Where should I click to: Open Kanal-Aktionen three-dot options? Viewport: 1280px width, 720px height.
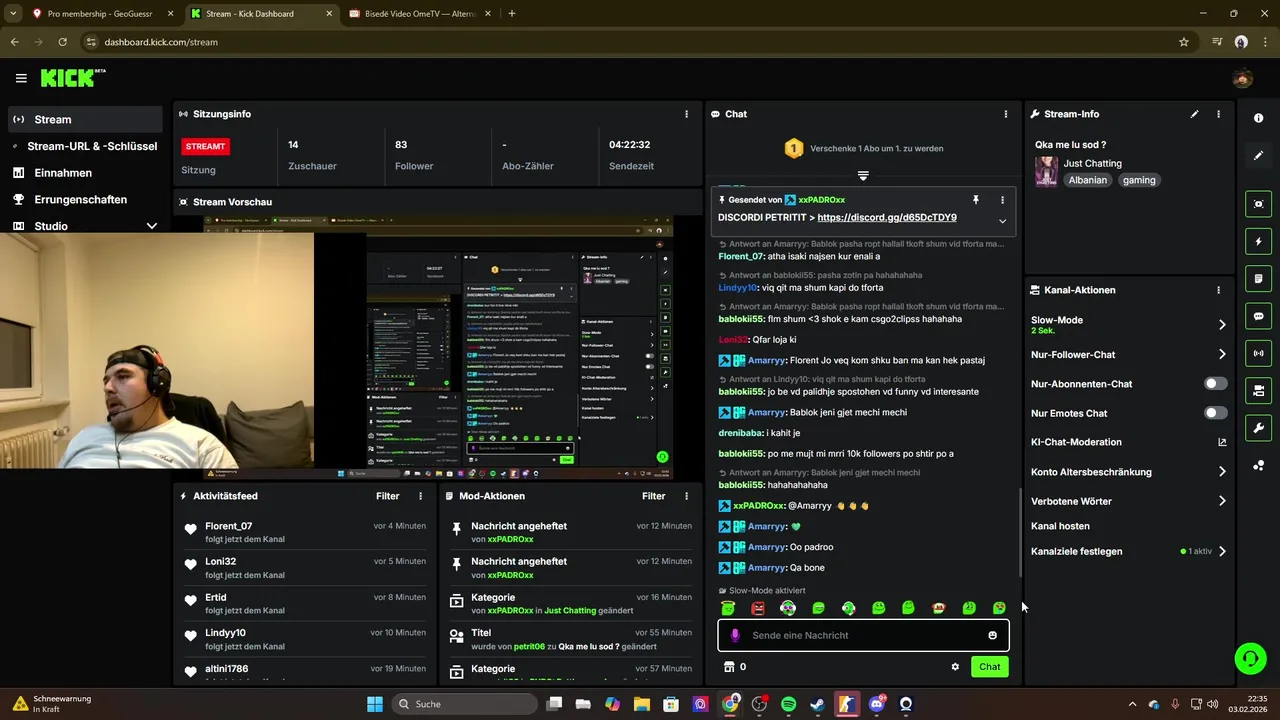pyautogui.click(x=1218, y=290)
